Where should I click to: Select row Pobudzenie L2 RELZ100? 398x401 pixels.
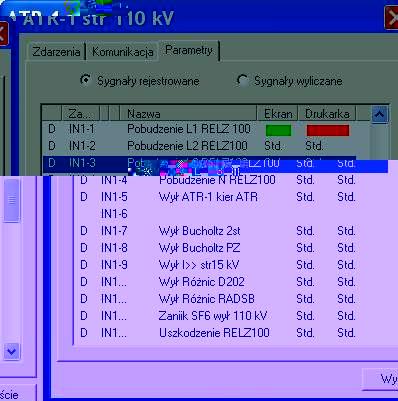199,146
